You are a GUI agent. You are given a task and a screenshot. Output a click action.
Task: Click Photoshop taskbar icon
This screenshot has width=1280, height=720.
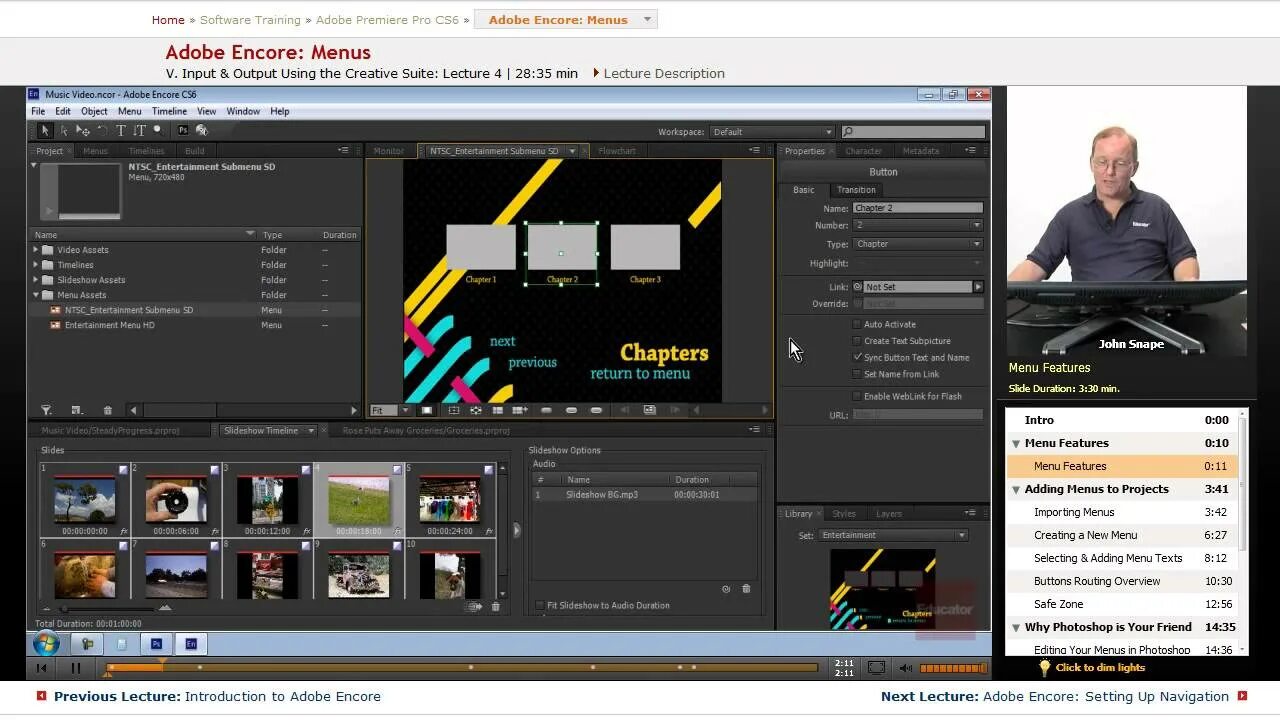tap(156, 644)
